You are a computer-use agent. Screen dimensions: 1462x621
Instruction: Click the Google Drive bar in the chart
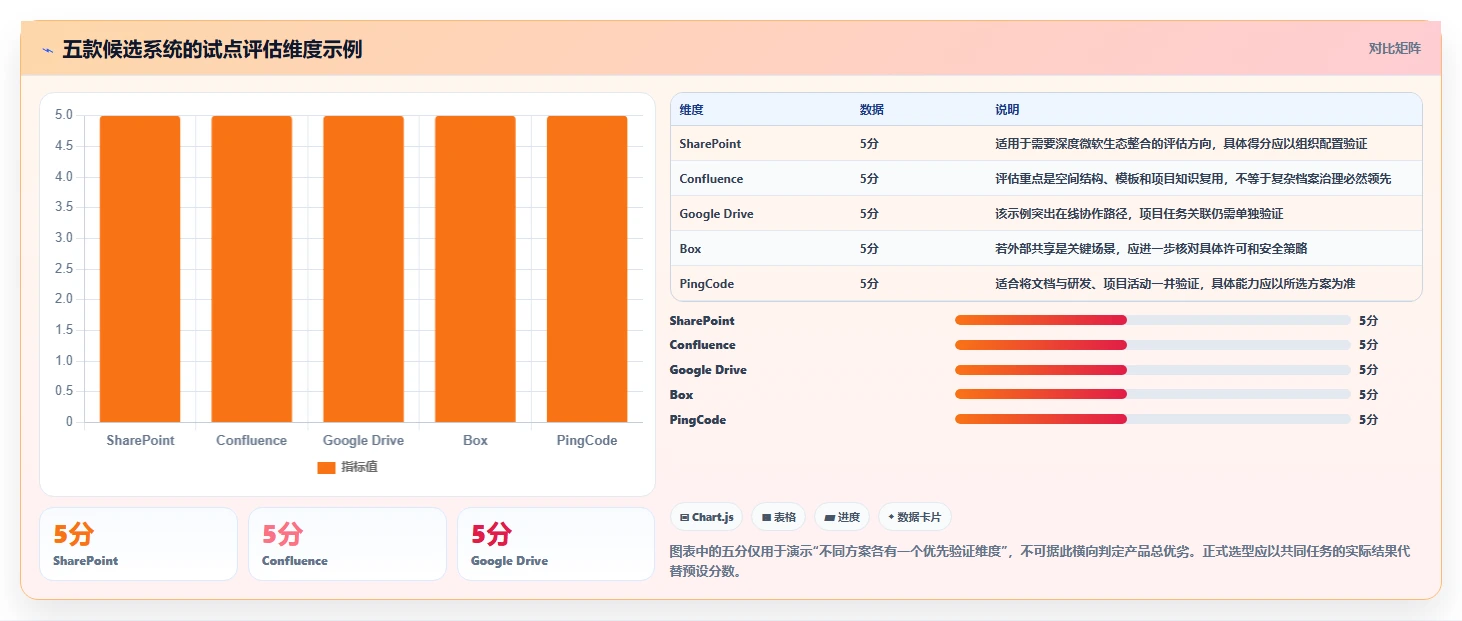[363, 269]
